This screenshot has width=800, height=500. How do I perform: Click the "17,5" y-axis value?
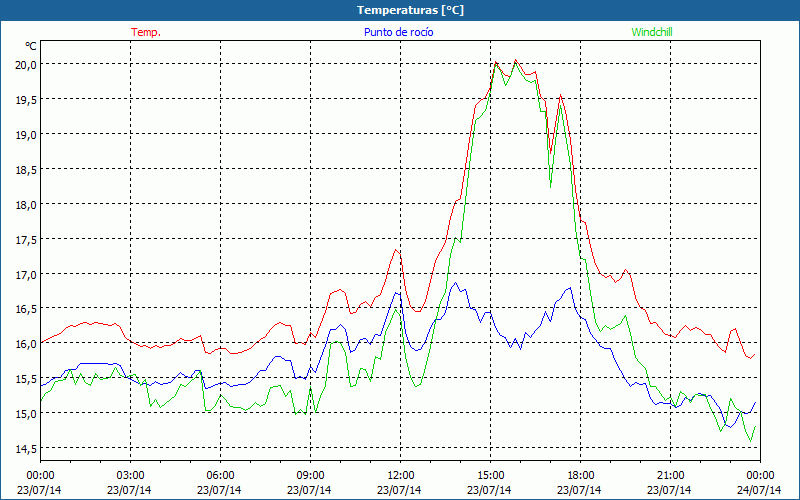point(27,239)
